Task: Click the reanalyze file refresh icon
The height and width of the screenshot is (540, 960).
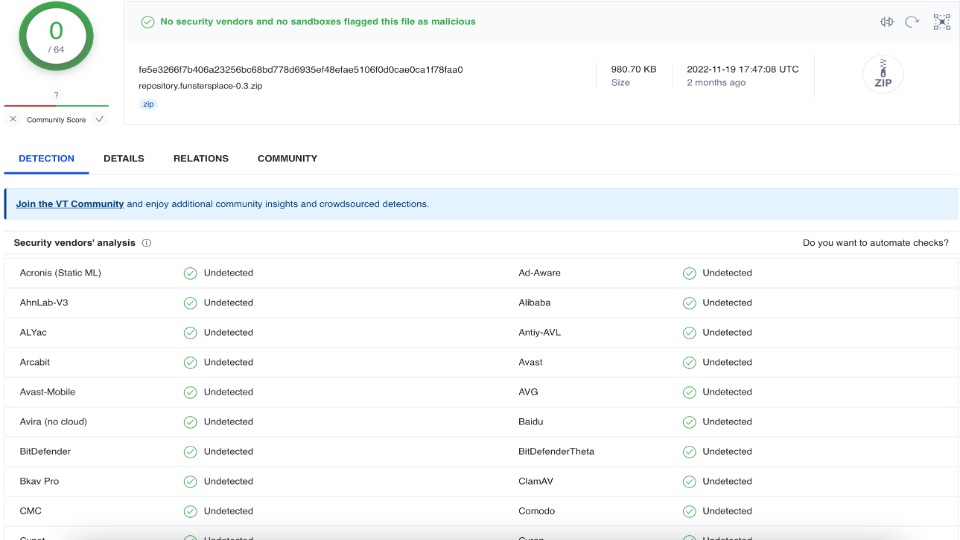Action: tap(912, 22)
